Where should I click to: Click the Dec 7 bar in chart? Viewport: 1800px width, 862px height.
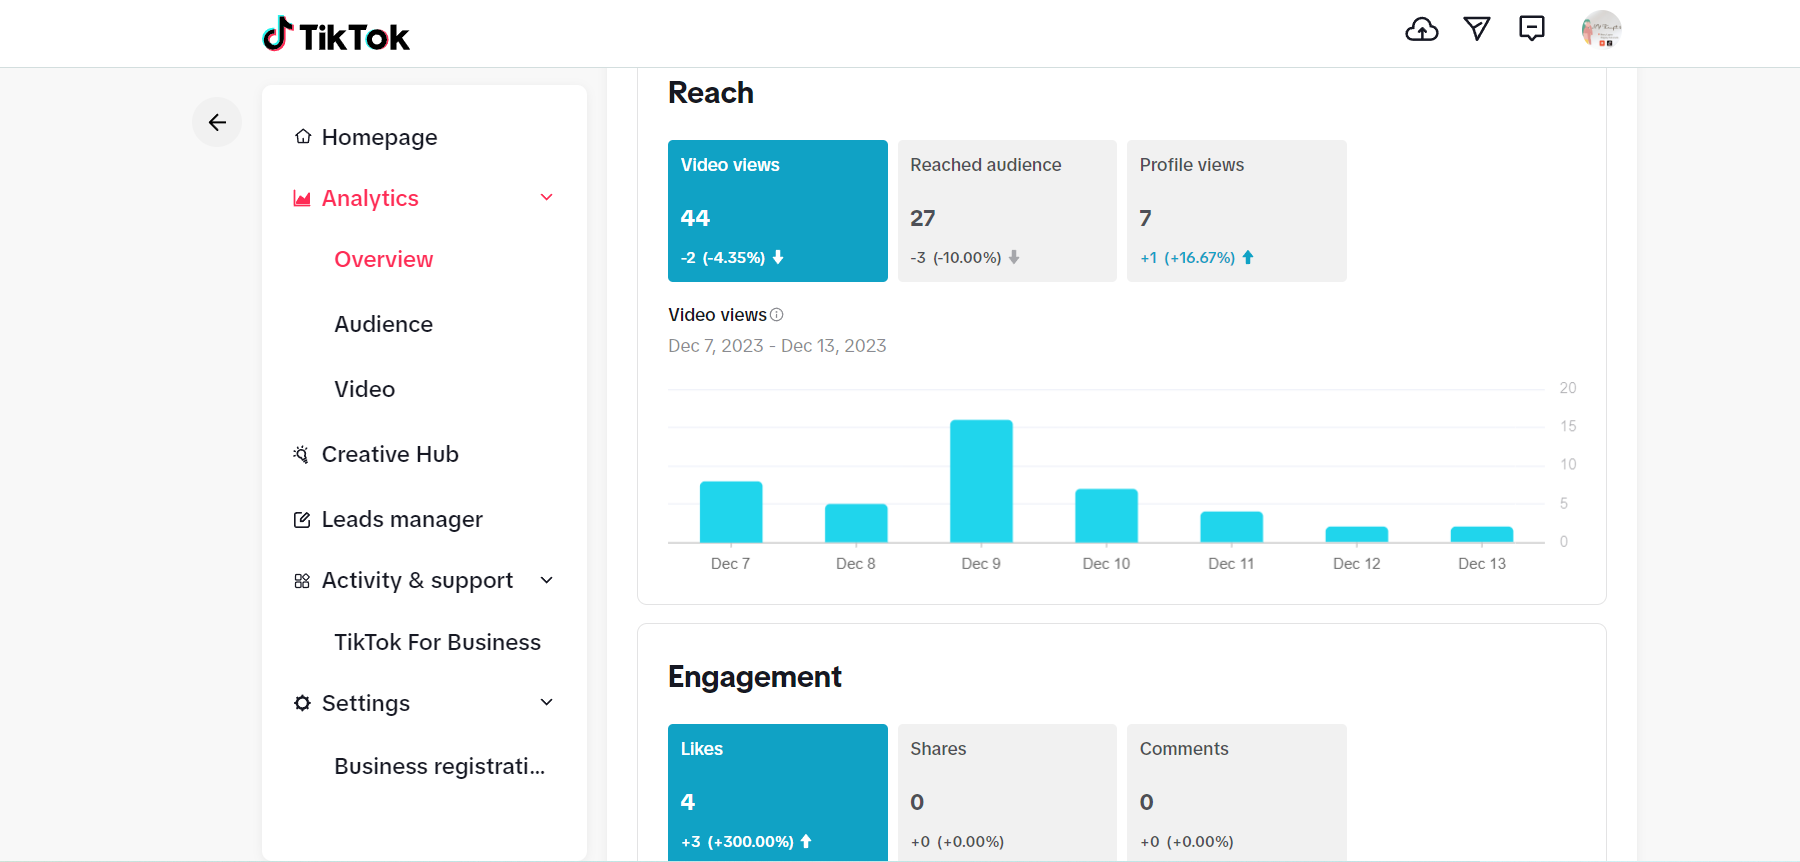[x=731, y=512]
